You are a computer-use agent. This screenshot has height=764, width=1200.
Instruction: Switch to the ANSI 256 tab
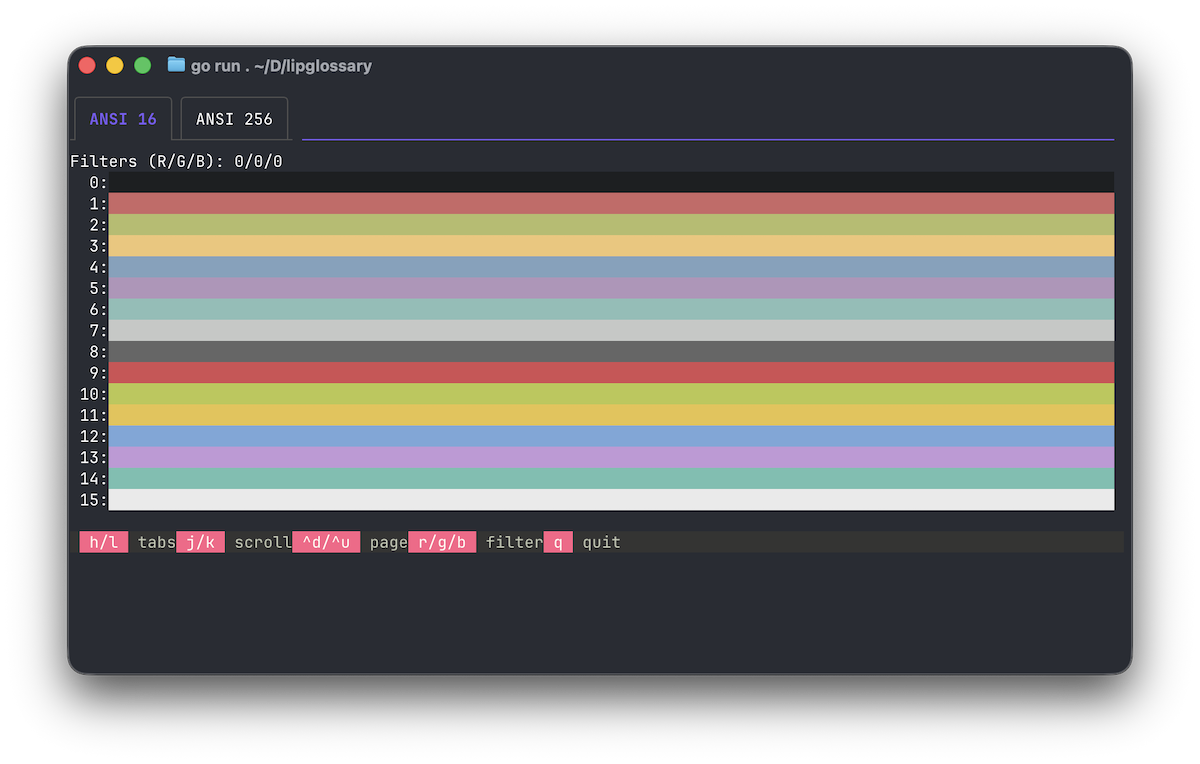click(234, 119)
